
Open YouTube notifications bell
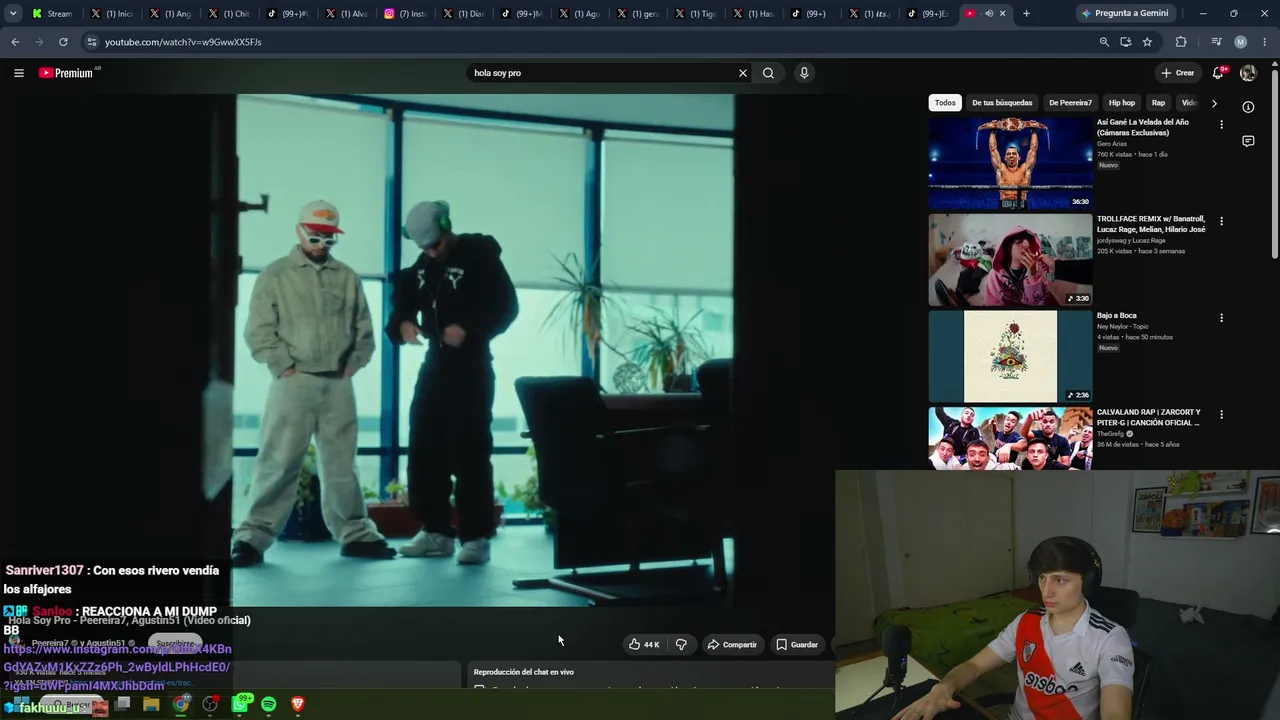(x=1218, y=73)
